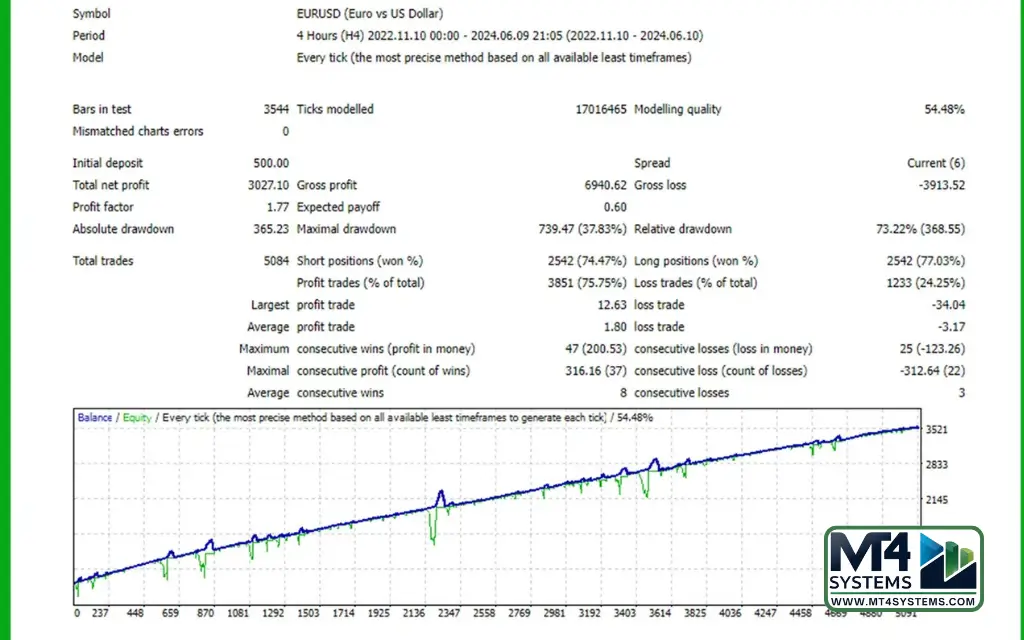
Task: Click the 3521 label on chart axis
Action: [937, 430]
